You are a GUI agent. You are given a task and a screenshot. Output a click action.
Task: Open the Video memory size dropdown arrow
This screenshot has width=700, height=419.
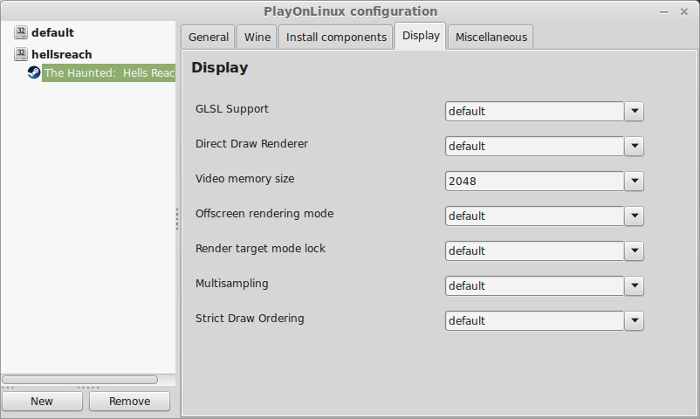point(634,181)
